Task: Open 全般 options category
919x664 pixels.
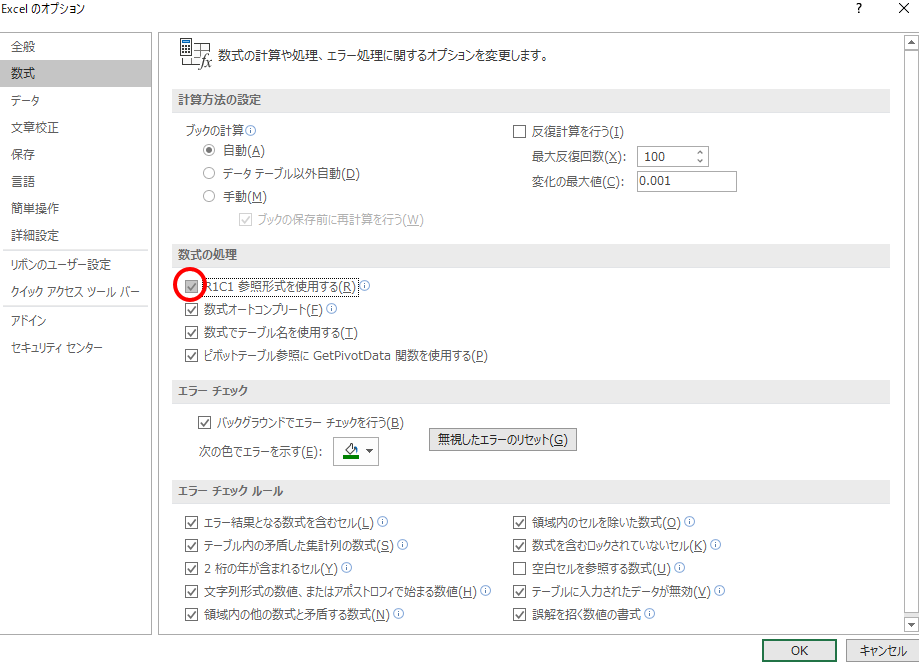Action: (76, 46)
